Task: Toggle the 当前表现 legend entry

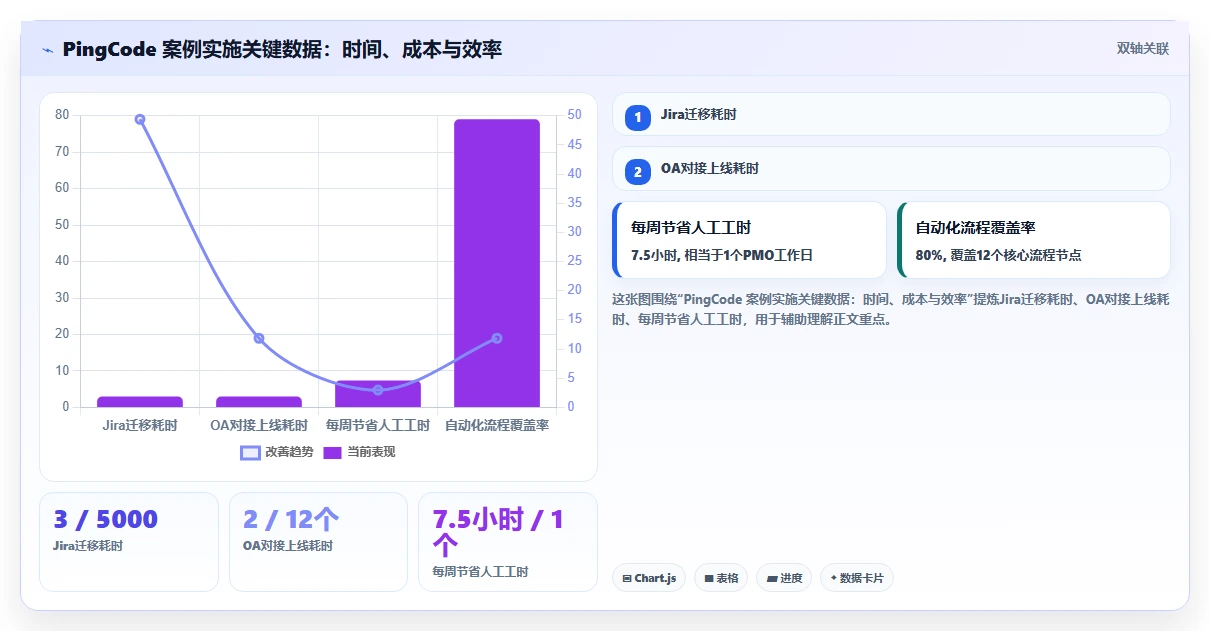Action: 359,452
